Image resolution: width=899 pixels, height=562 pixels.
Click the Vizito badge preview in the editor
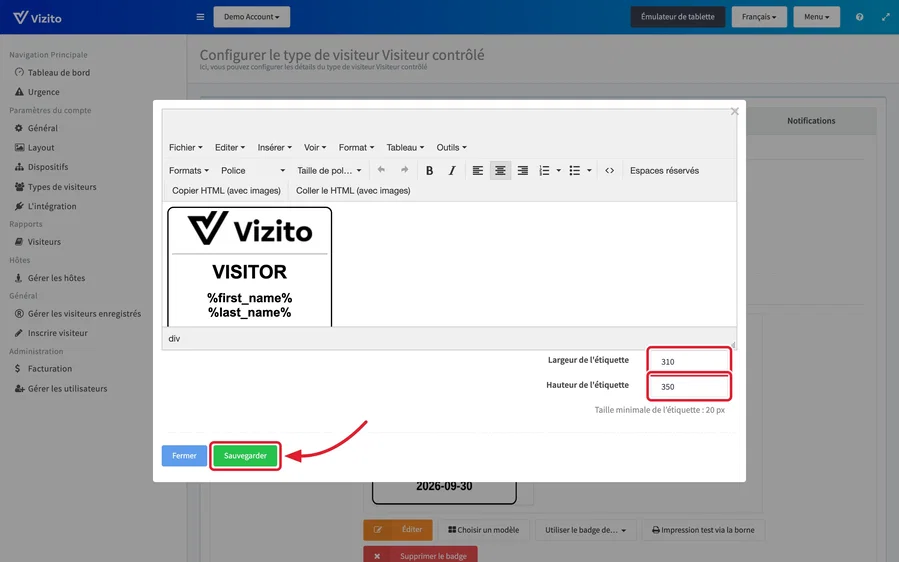249,267
